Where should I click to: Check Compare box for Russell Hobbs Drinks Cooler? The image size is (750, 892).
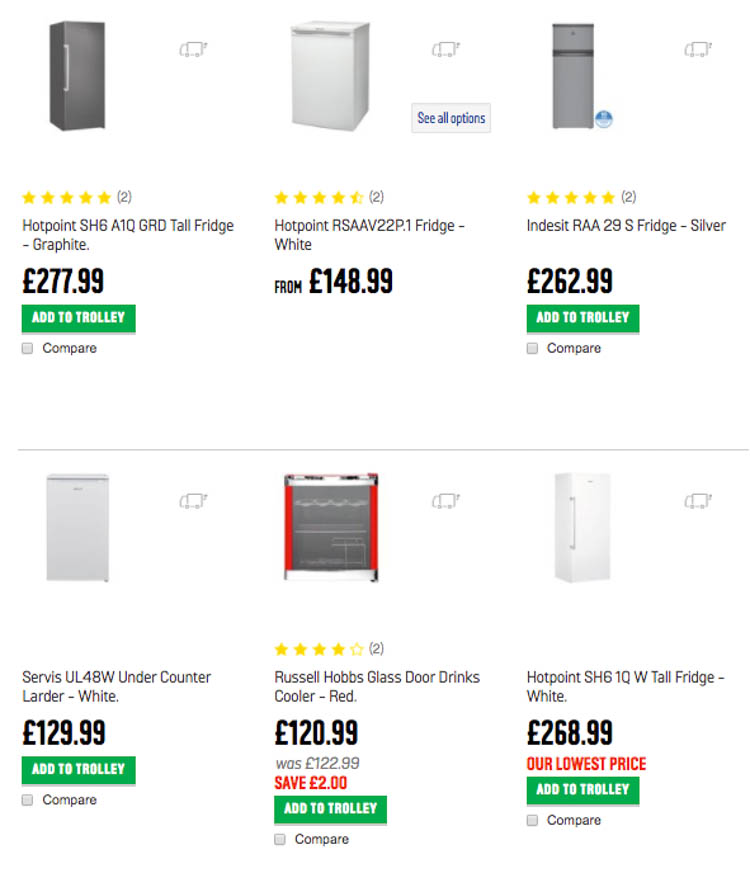(x=280, y=839)
